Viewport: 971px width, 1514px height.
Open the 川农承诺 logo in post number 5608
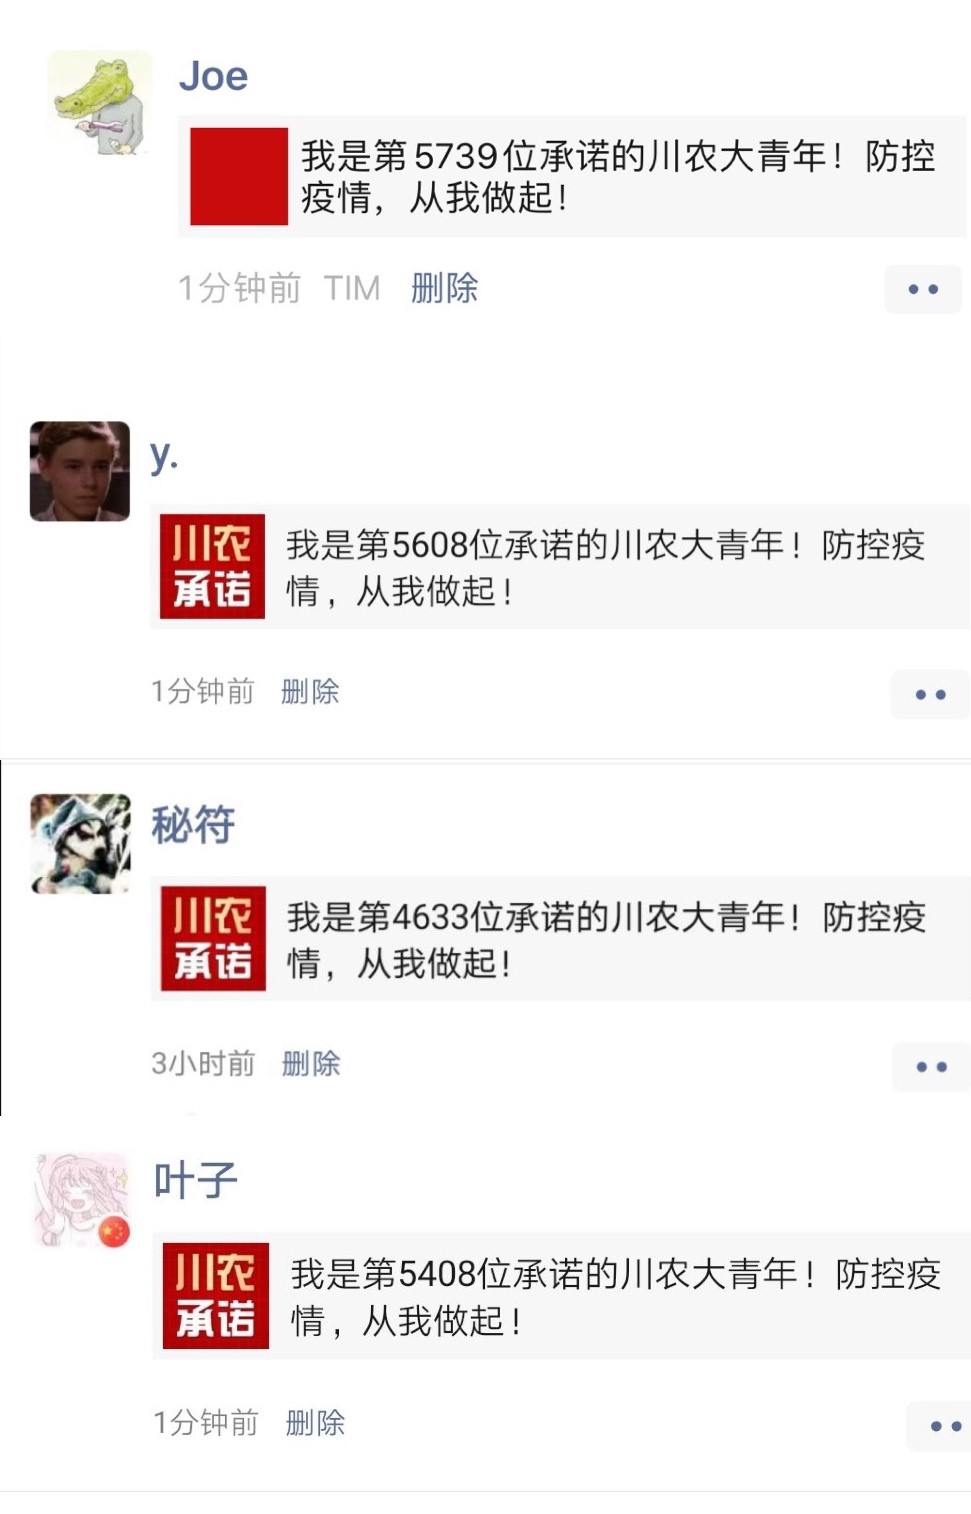212,566
